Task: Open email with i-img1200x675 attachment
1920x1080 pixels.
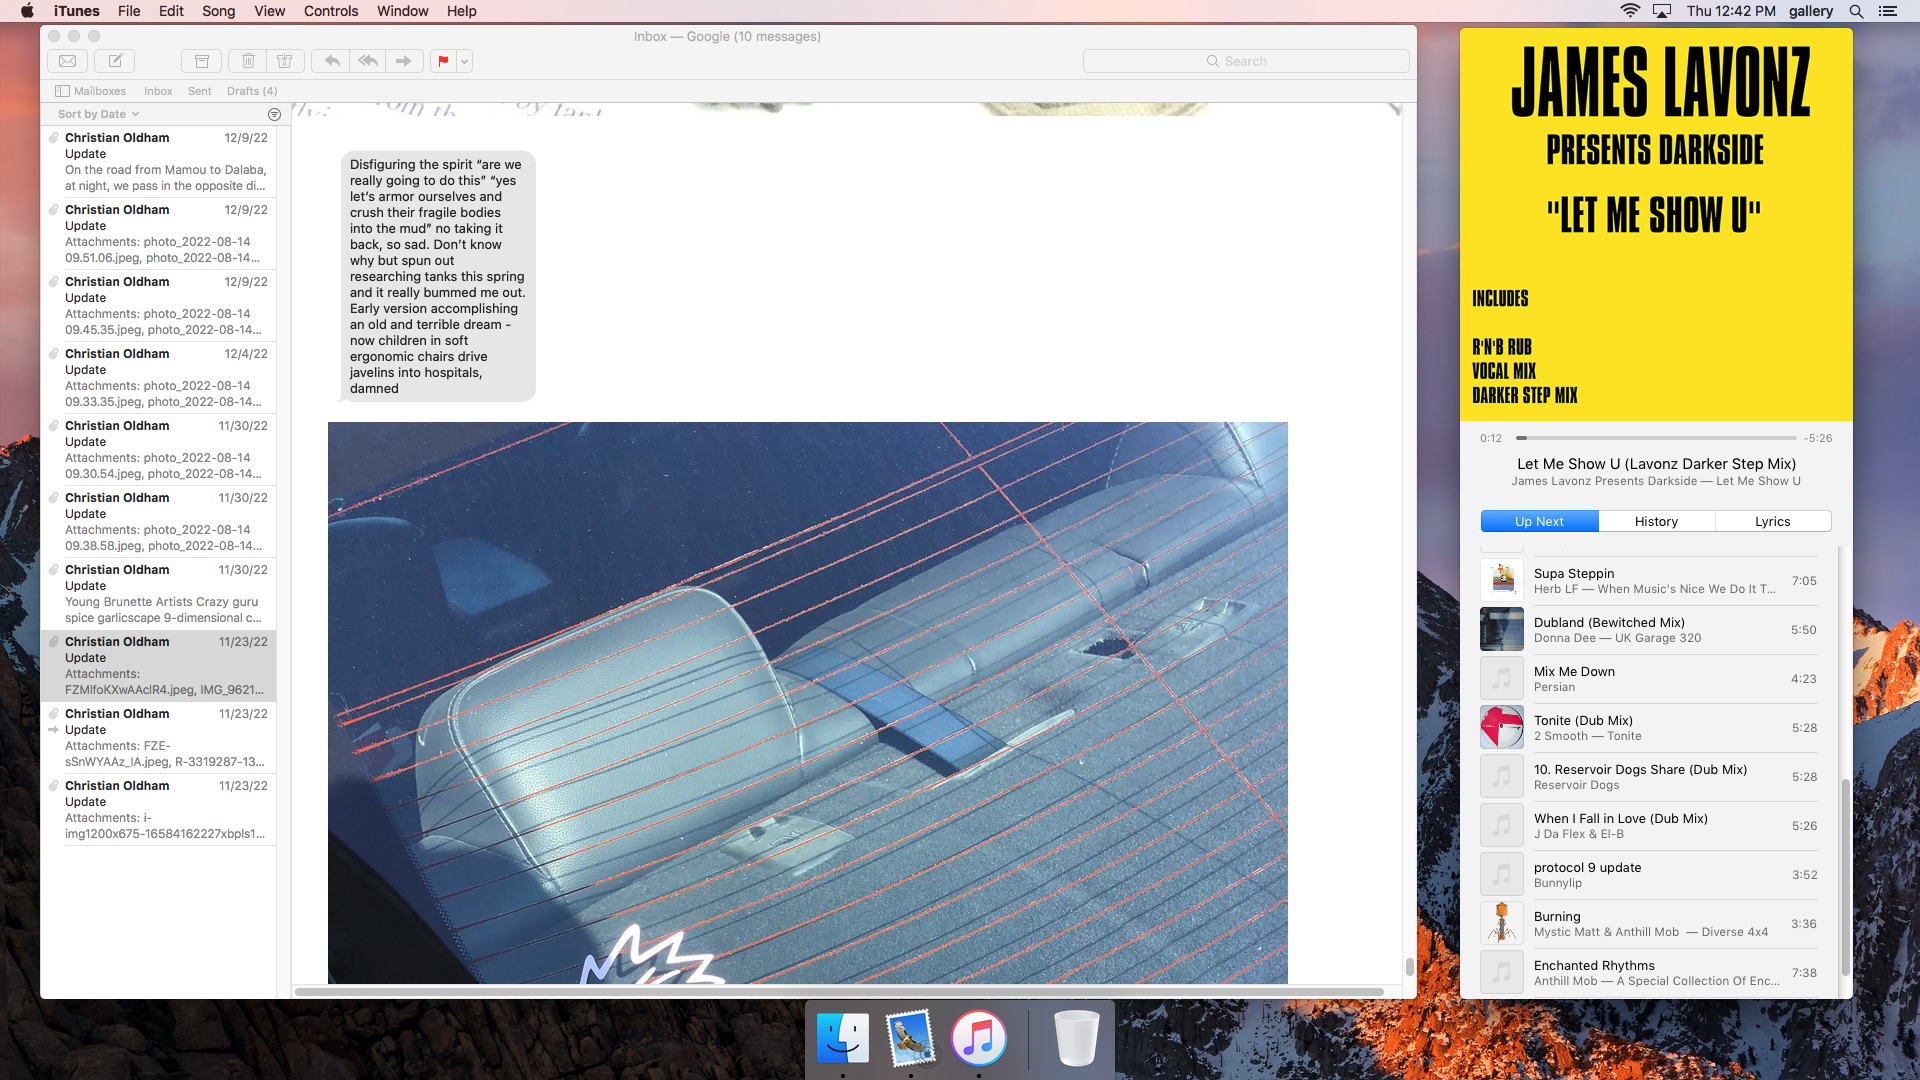Action: tap(160, 810)
